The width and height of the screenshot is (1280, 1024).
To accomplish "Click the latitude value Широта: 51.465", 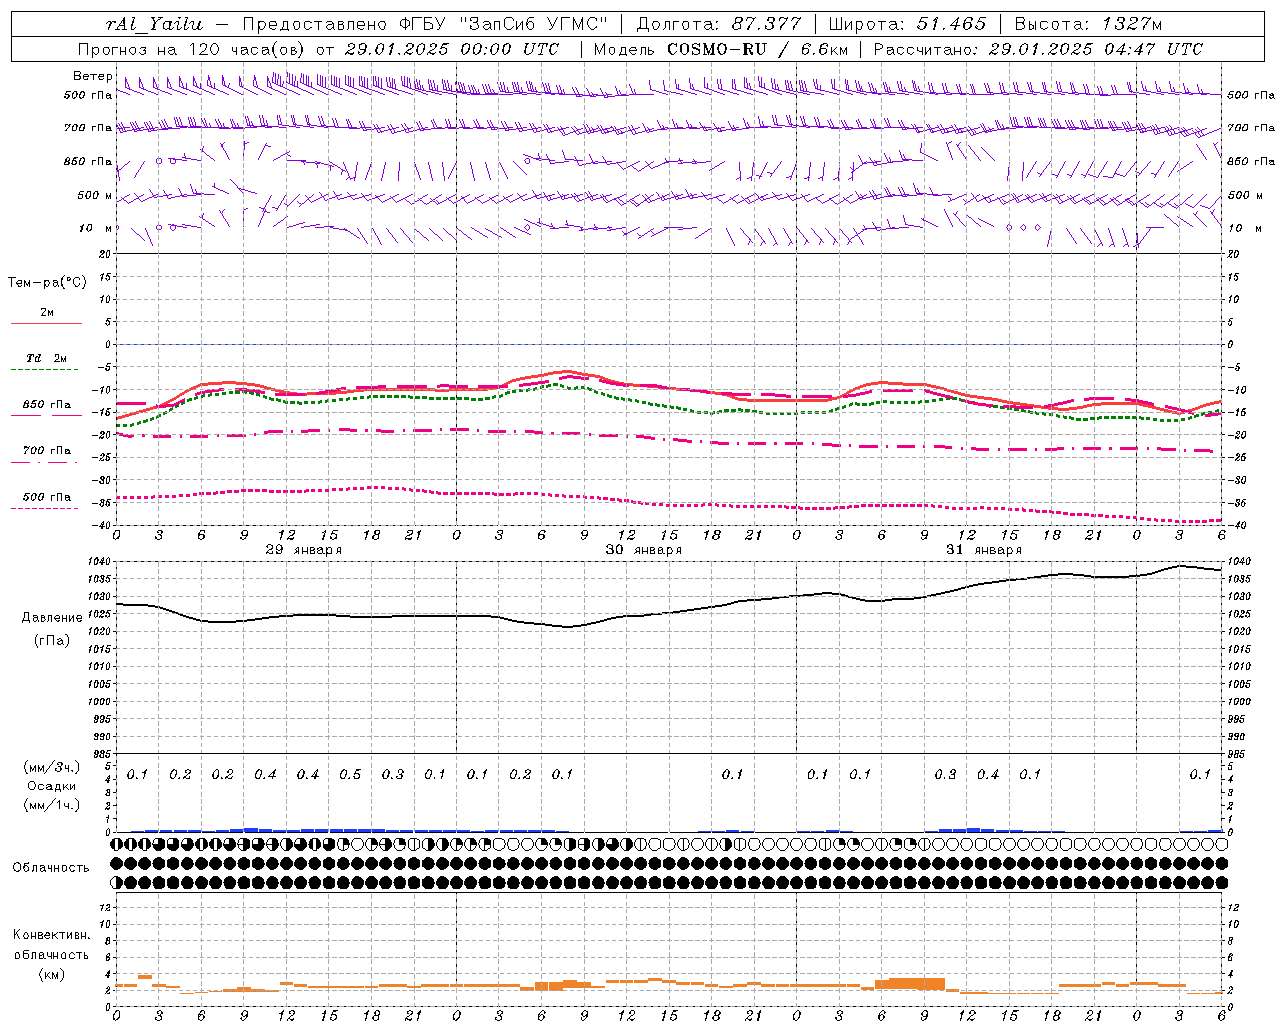I will (x=907, y=24).
